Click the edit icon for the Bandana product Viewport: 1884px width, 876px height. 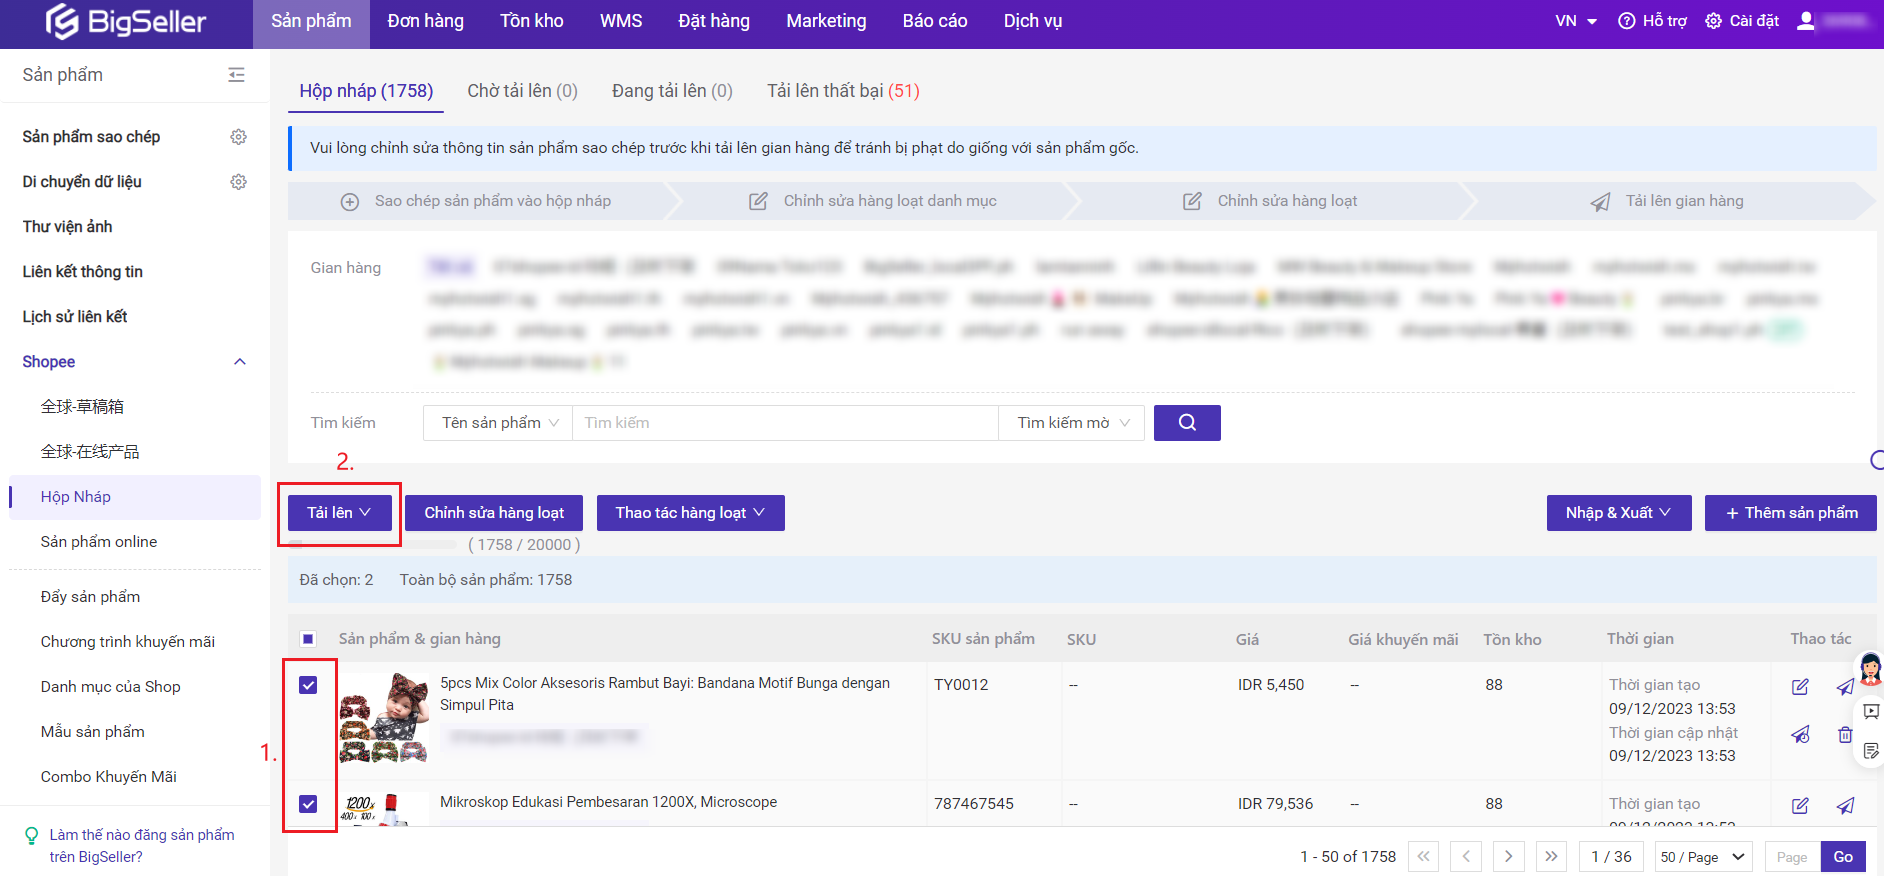(1800, 687)
